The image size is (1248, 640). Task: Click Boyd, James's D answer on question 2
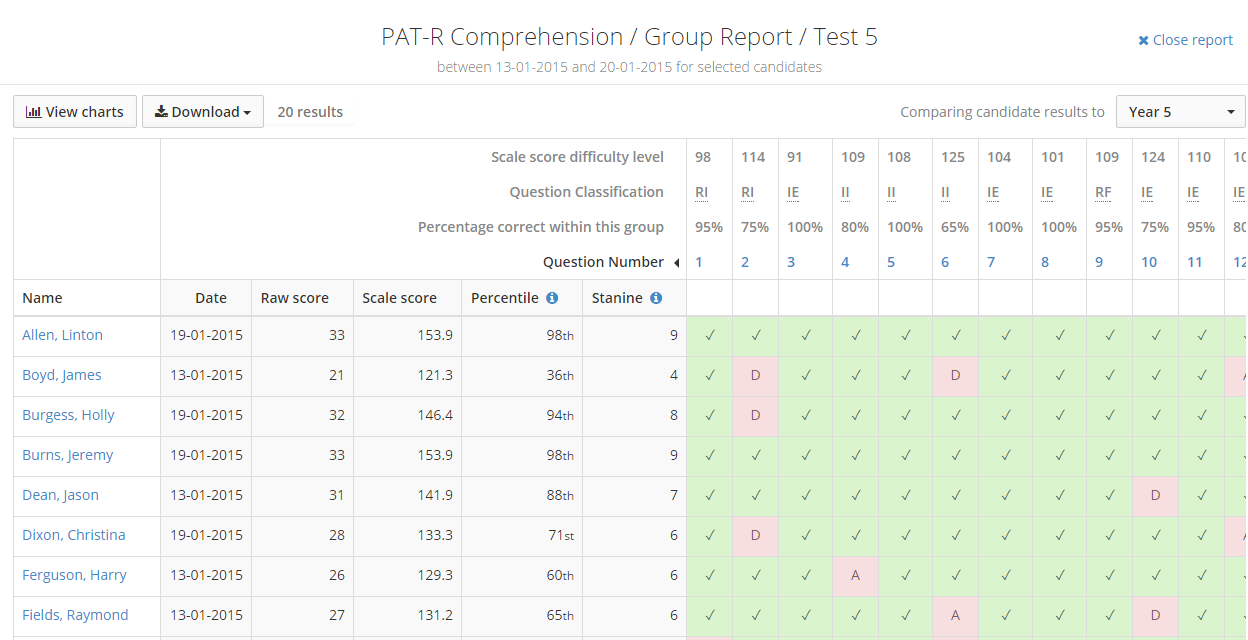(x=756, y=376)
